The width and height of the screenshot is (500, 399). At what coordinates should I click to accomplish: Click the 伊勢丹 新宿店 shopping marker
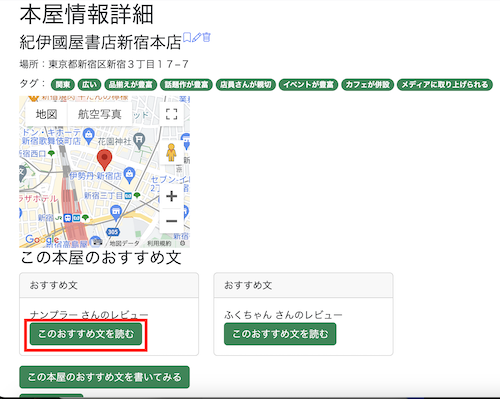[x=129, y=175]
